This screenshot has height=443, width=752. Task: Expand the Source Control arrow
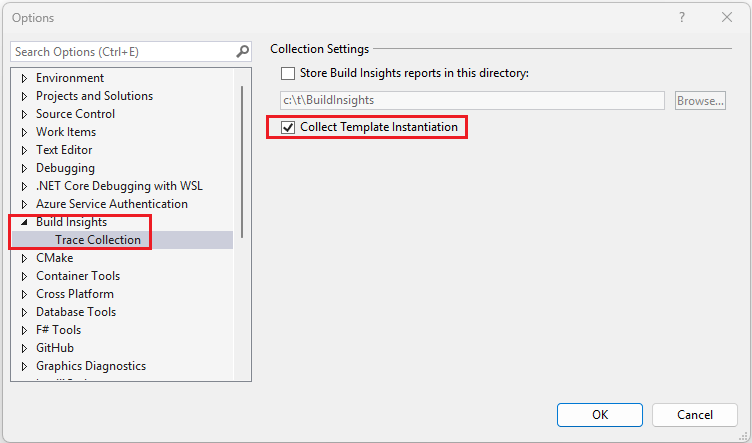pos(24,114)
